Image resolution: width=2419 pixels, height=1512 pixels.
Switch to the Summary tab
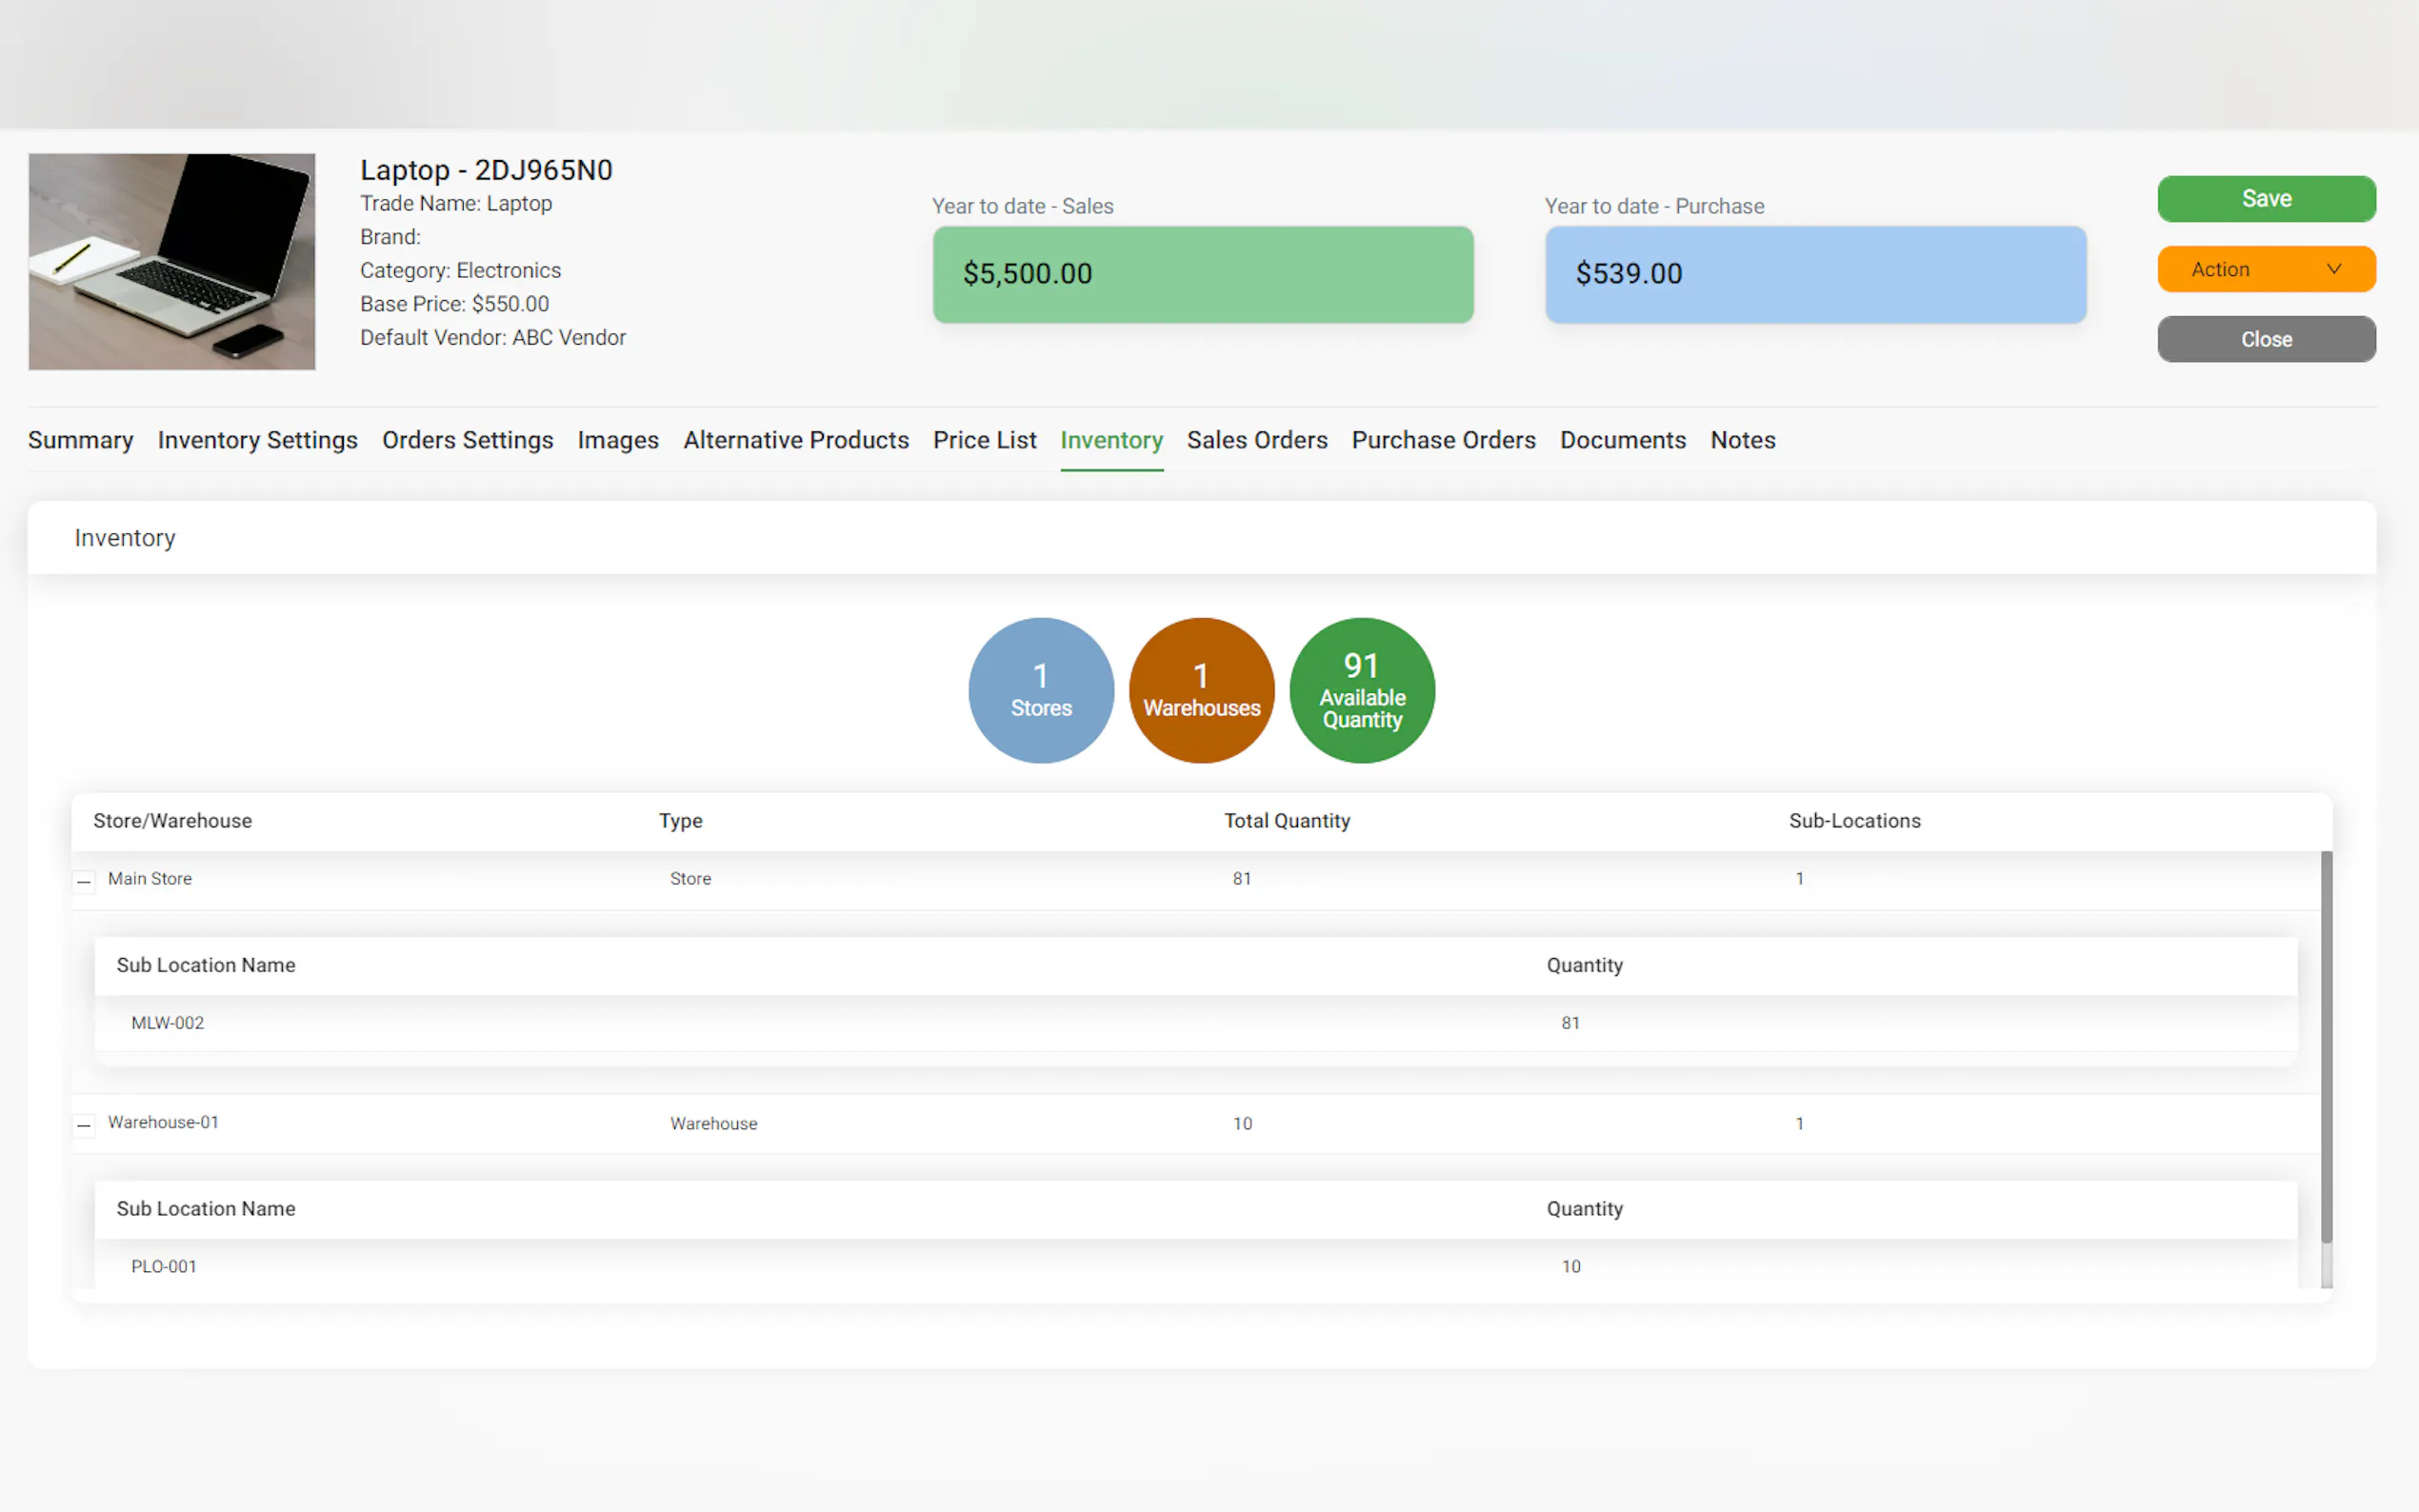coord(80,440)
